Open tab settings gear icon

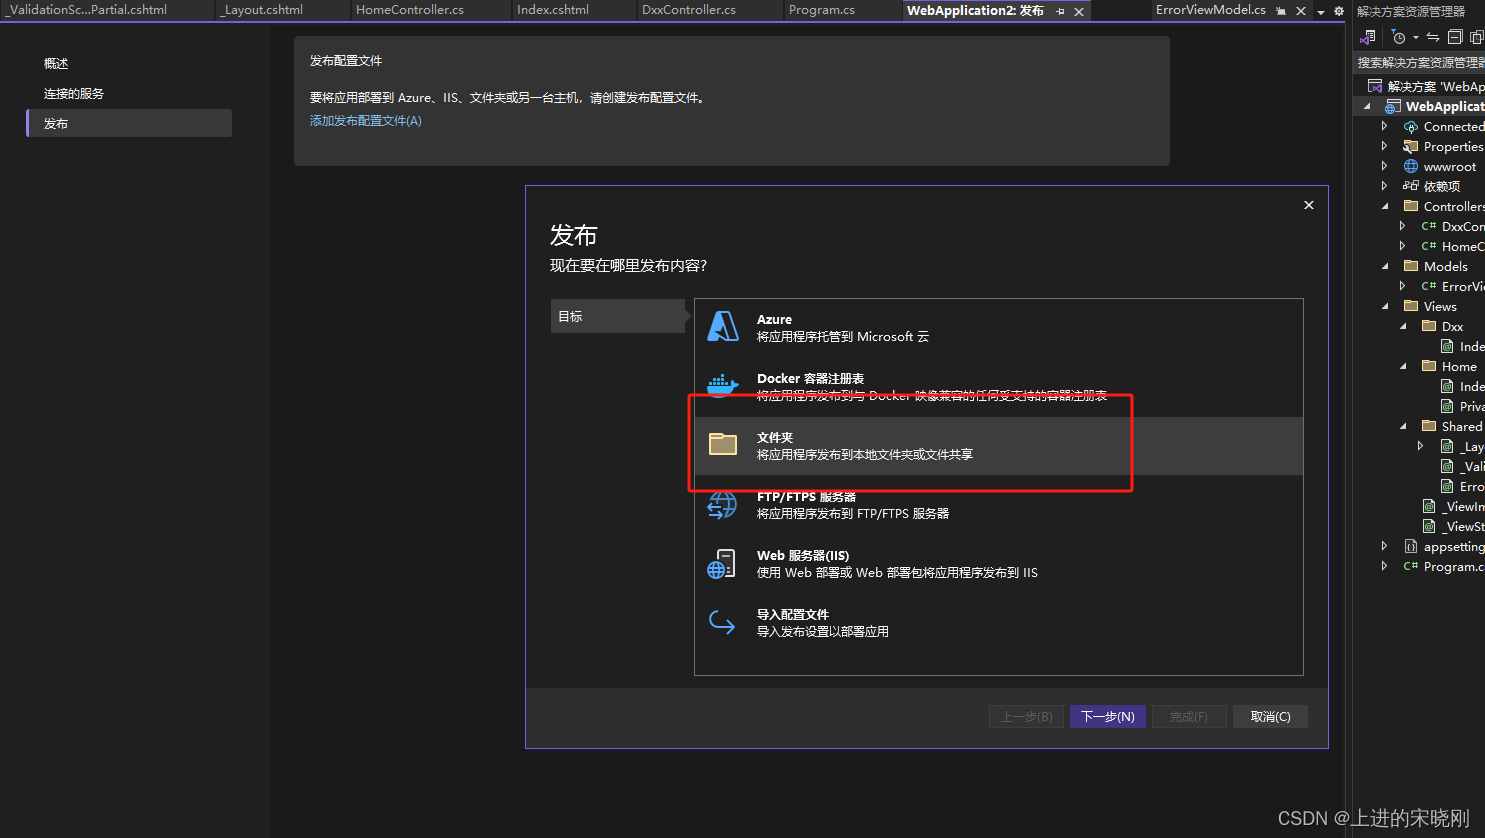[1339, 12]
